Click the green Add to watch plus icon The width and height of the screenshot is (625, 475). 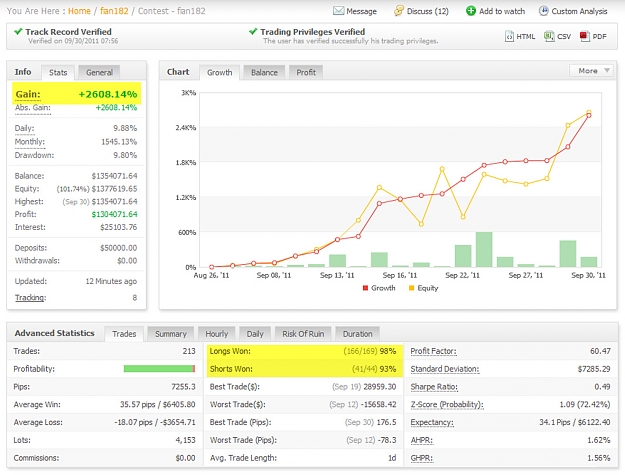[471, 11]
